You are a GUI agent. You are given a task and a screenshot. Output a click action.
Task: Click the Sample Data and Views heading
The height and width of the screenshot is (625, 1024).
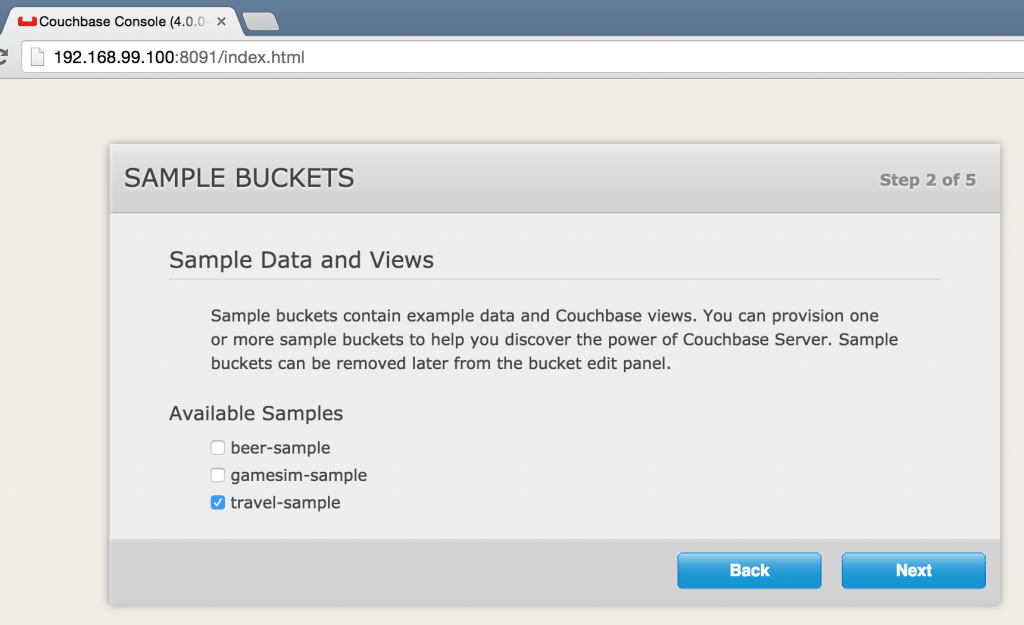point(300,260)
